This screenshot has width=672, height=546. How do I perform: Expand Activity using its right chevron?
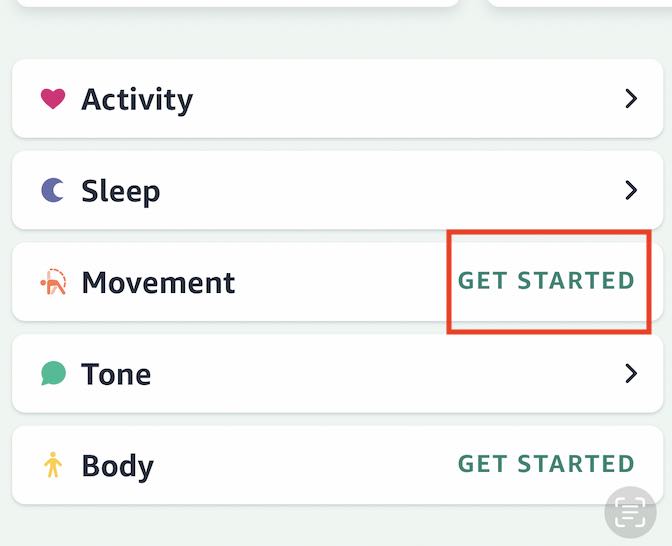point(630,99)
